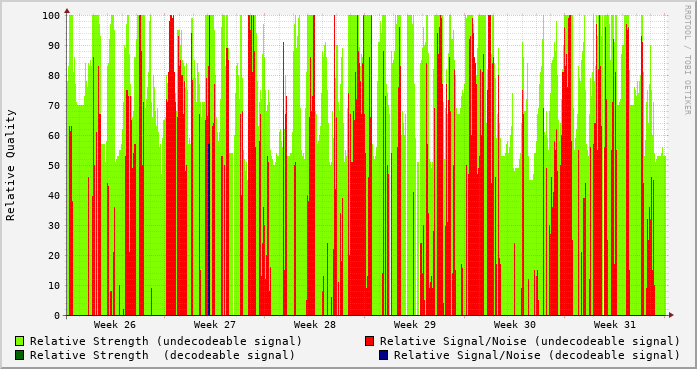Click the 100 value on y-axis
697x369 pixels.
[51, 16]
